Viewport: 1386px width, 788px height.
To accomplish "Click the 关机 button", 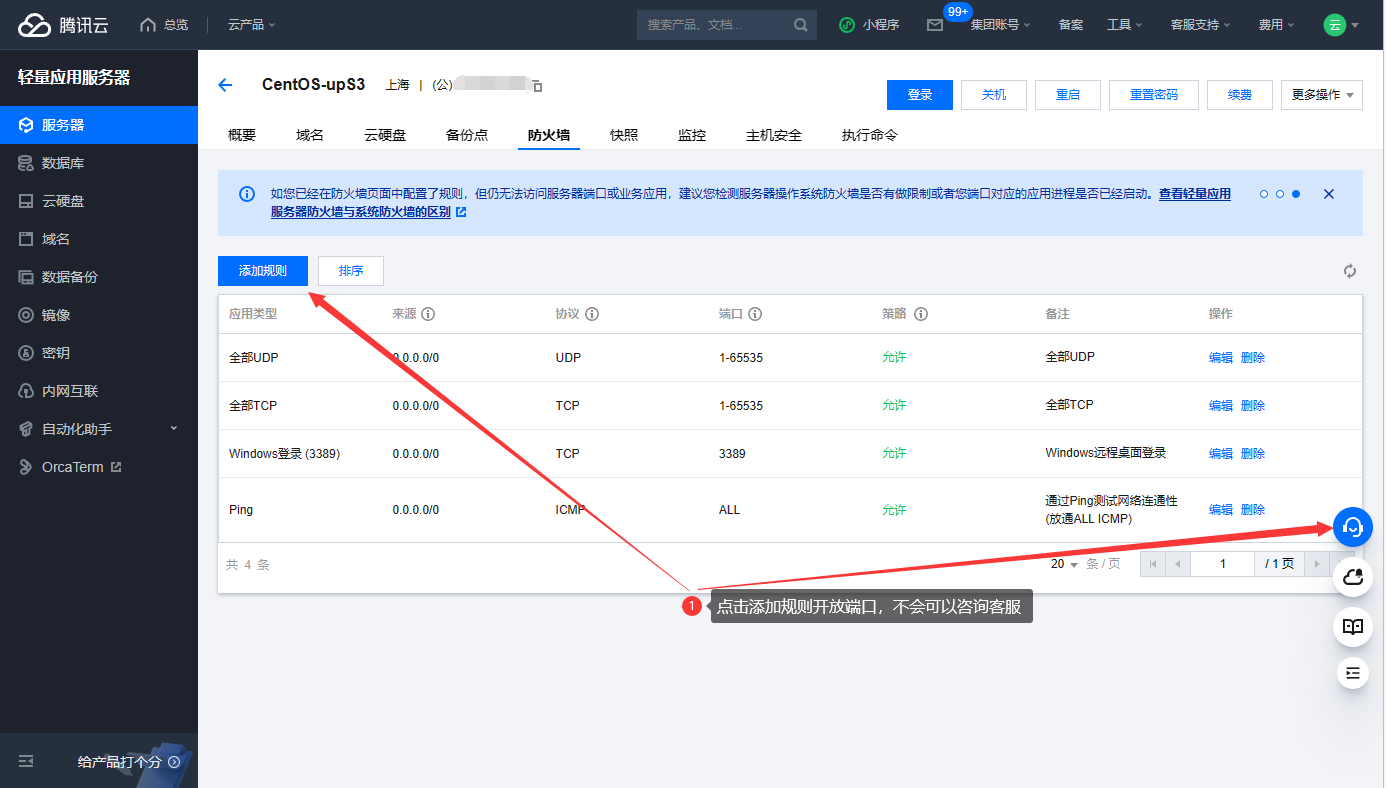I will 994,95.
